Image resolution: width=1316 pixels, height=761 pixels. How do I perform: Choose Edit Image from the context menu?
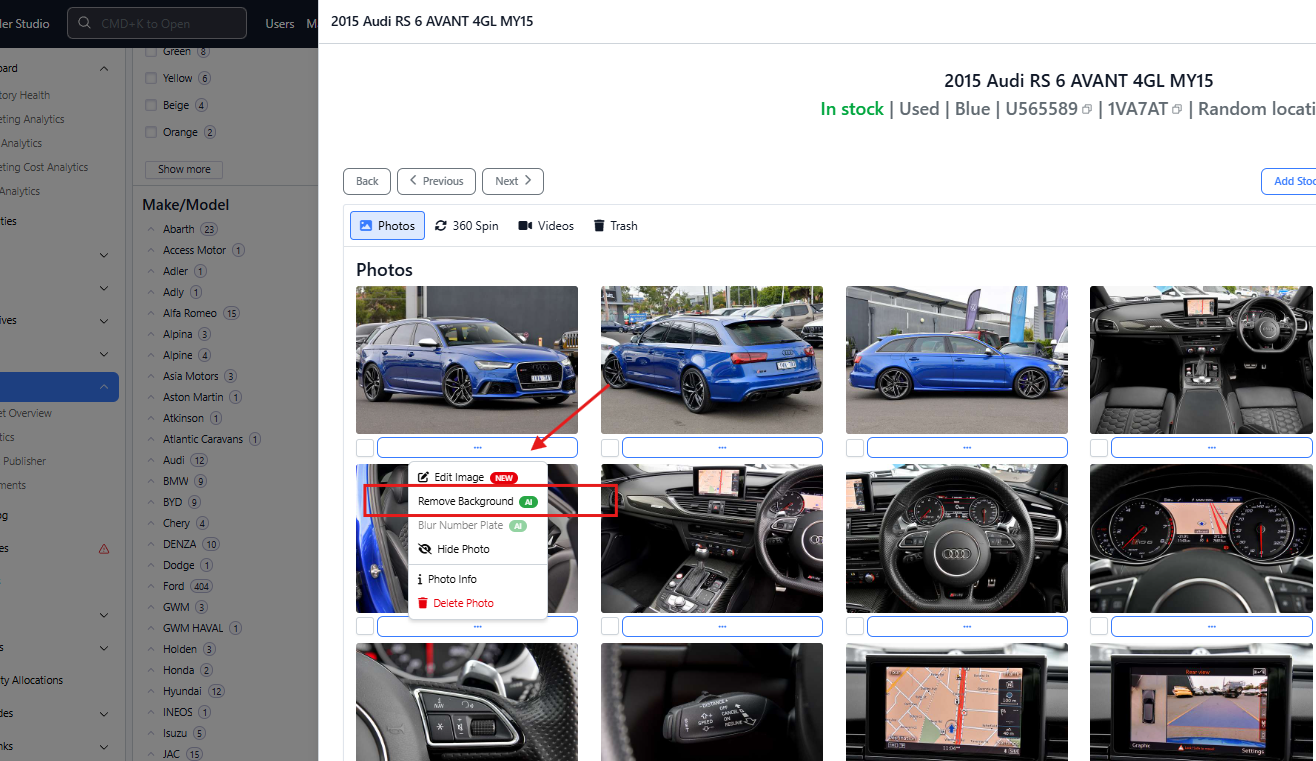(x=478, y=478)
